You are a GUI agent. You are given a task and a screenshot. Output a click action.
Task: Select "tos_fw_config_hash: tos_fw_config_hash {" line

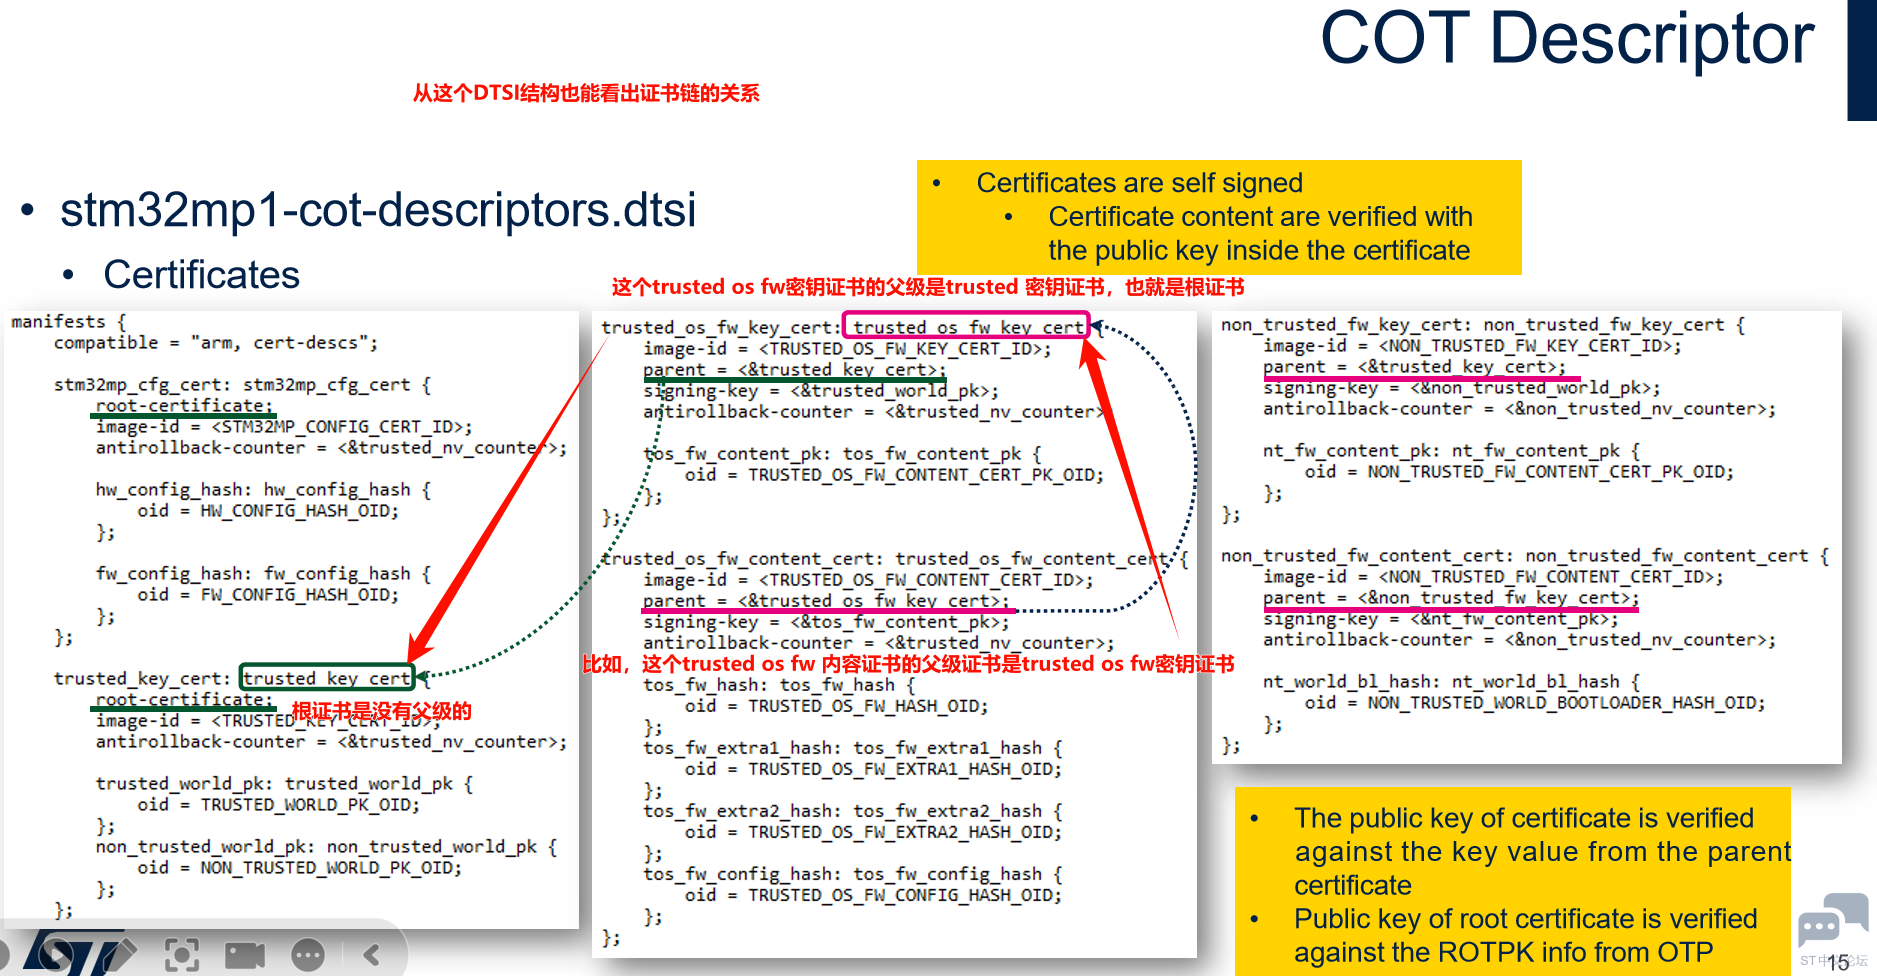[853, 874]
